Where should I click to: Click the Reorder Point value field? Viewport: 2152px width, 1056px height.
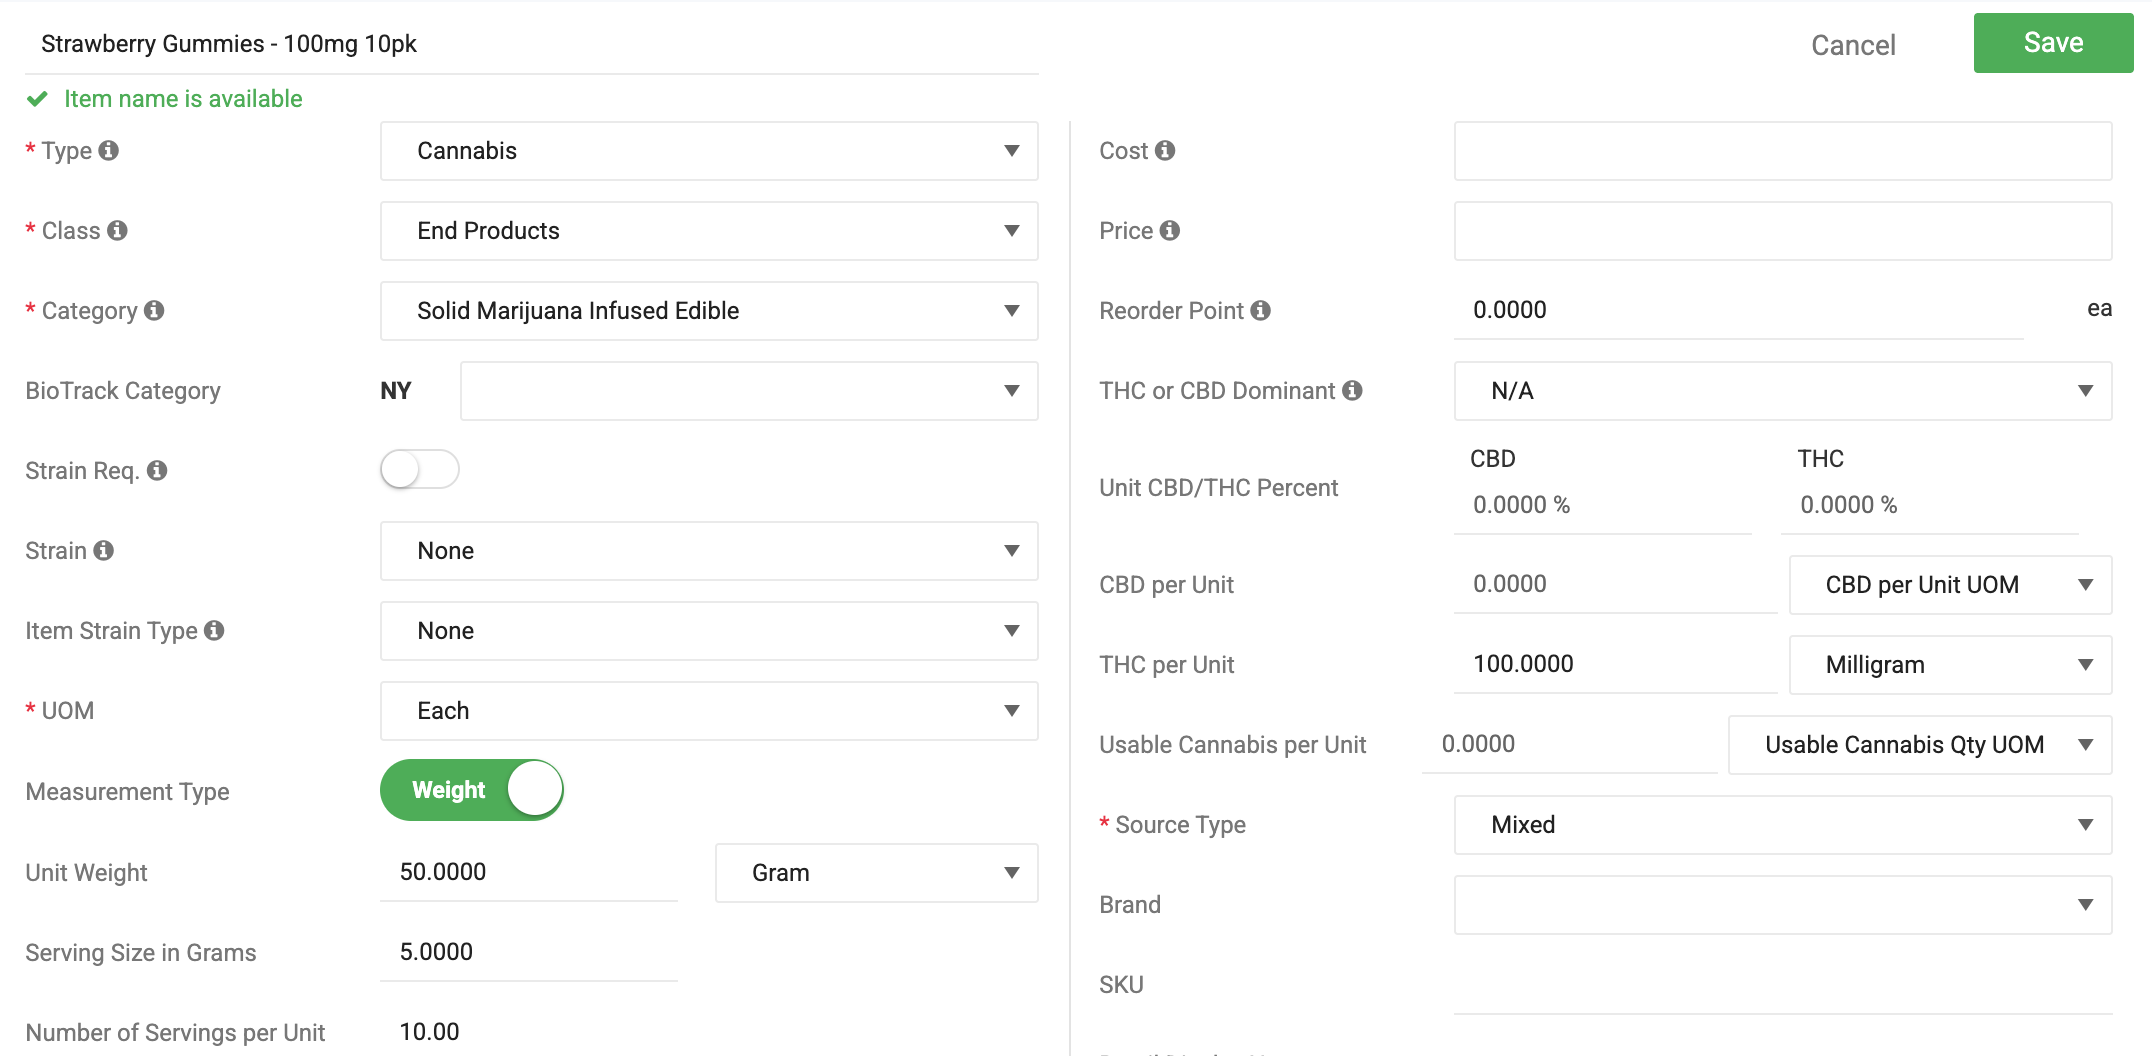tap(1739, 310)
